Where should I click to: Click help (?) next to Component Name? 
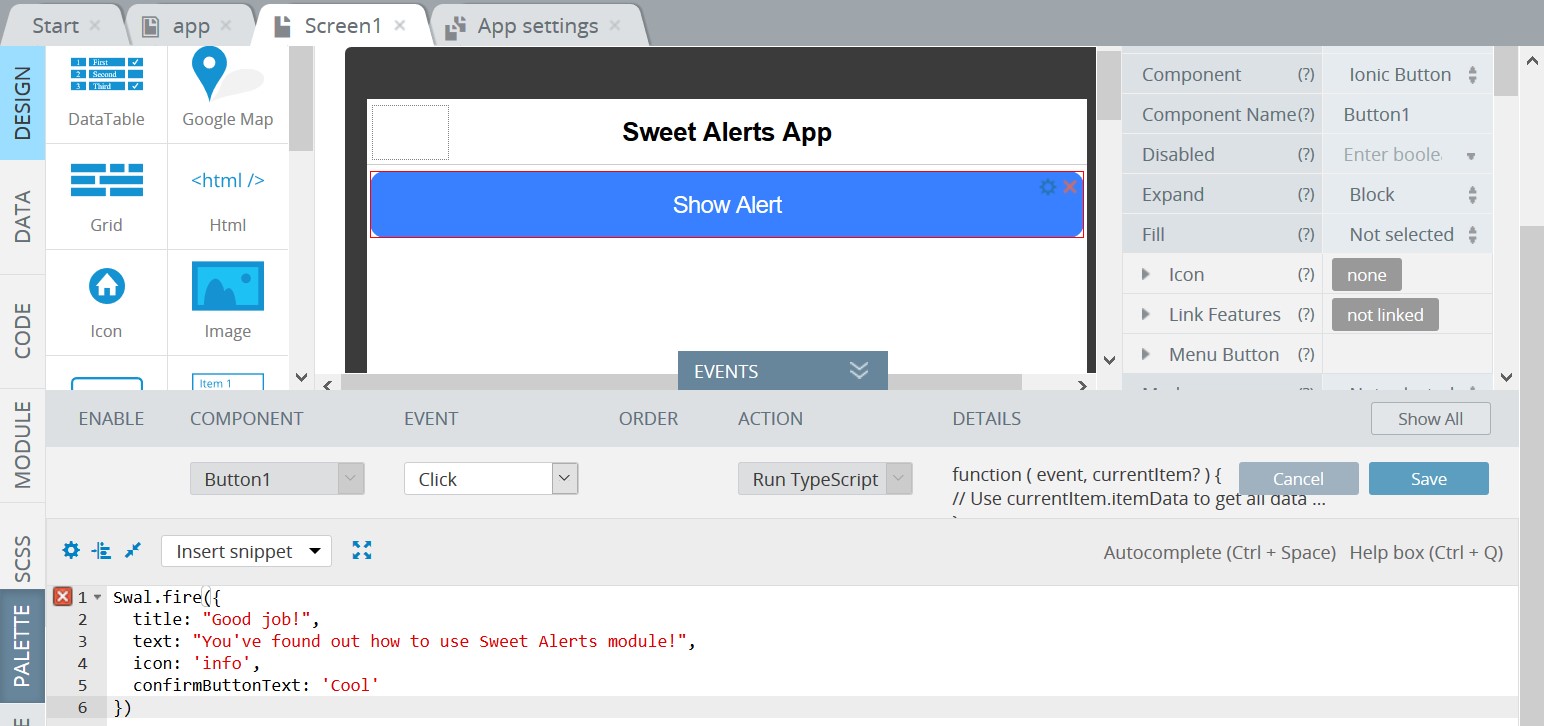coord(1306,115)
